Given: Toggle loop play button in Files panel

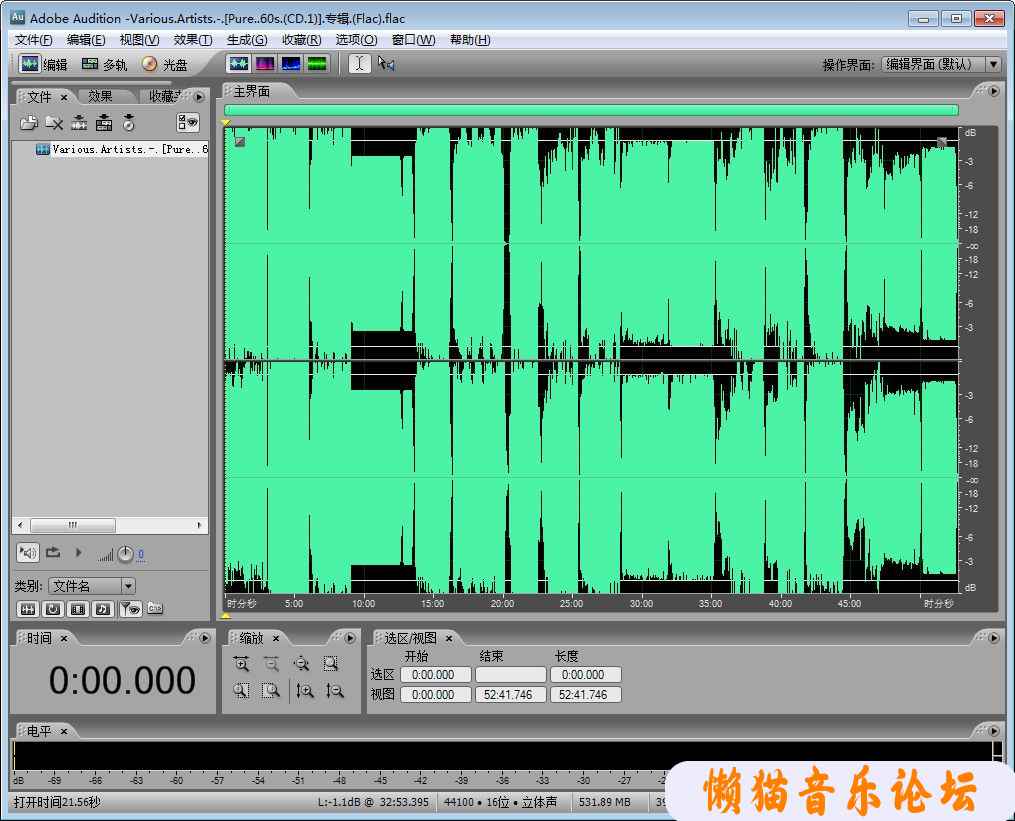Looking at the screenshot, I should [x=53, y=553].
